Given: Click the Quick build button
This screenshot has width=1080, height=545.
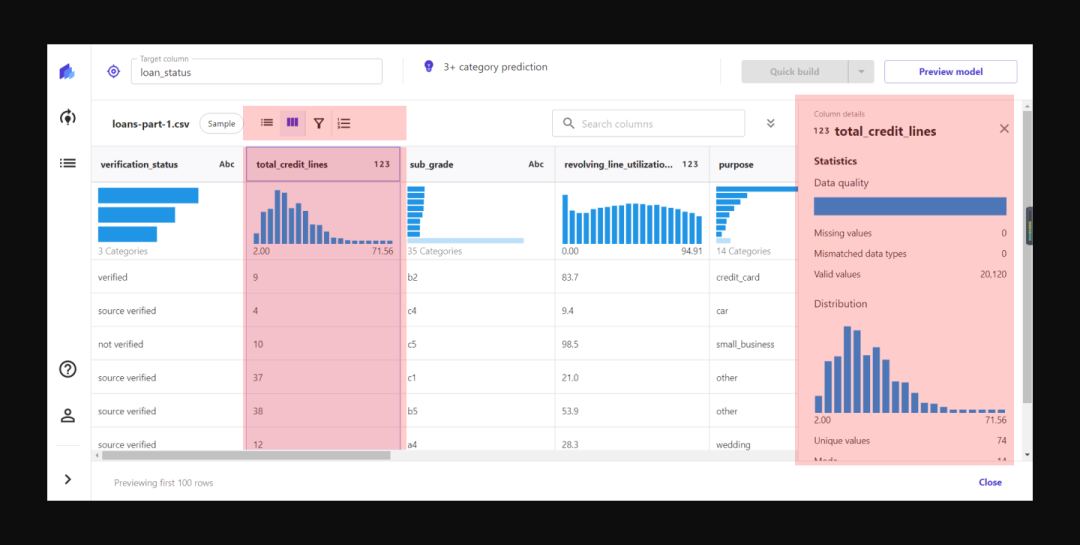Looking at the screenshot, I should pyautogui.click(x=794, y=72).
